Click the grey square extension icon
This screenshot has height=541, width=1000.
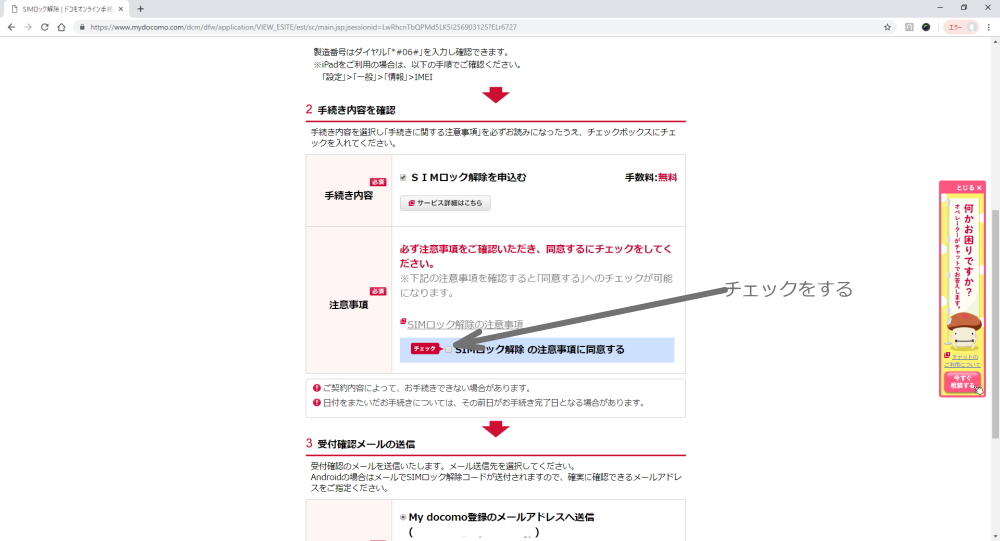[x=909, y=27]
